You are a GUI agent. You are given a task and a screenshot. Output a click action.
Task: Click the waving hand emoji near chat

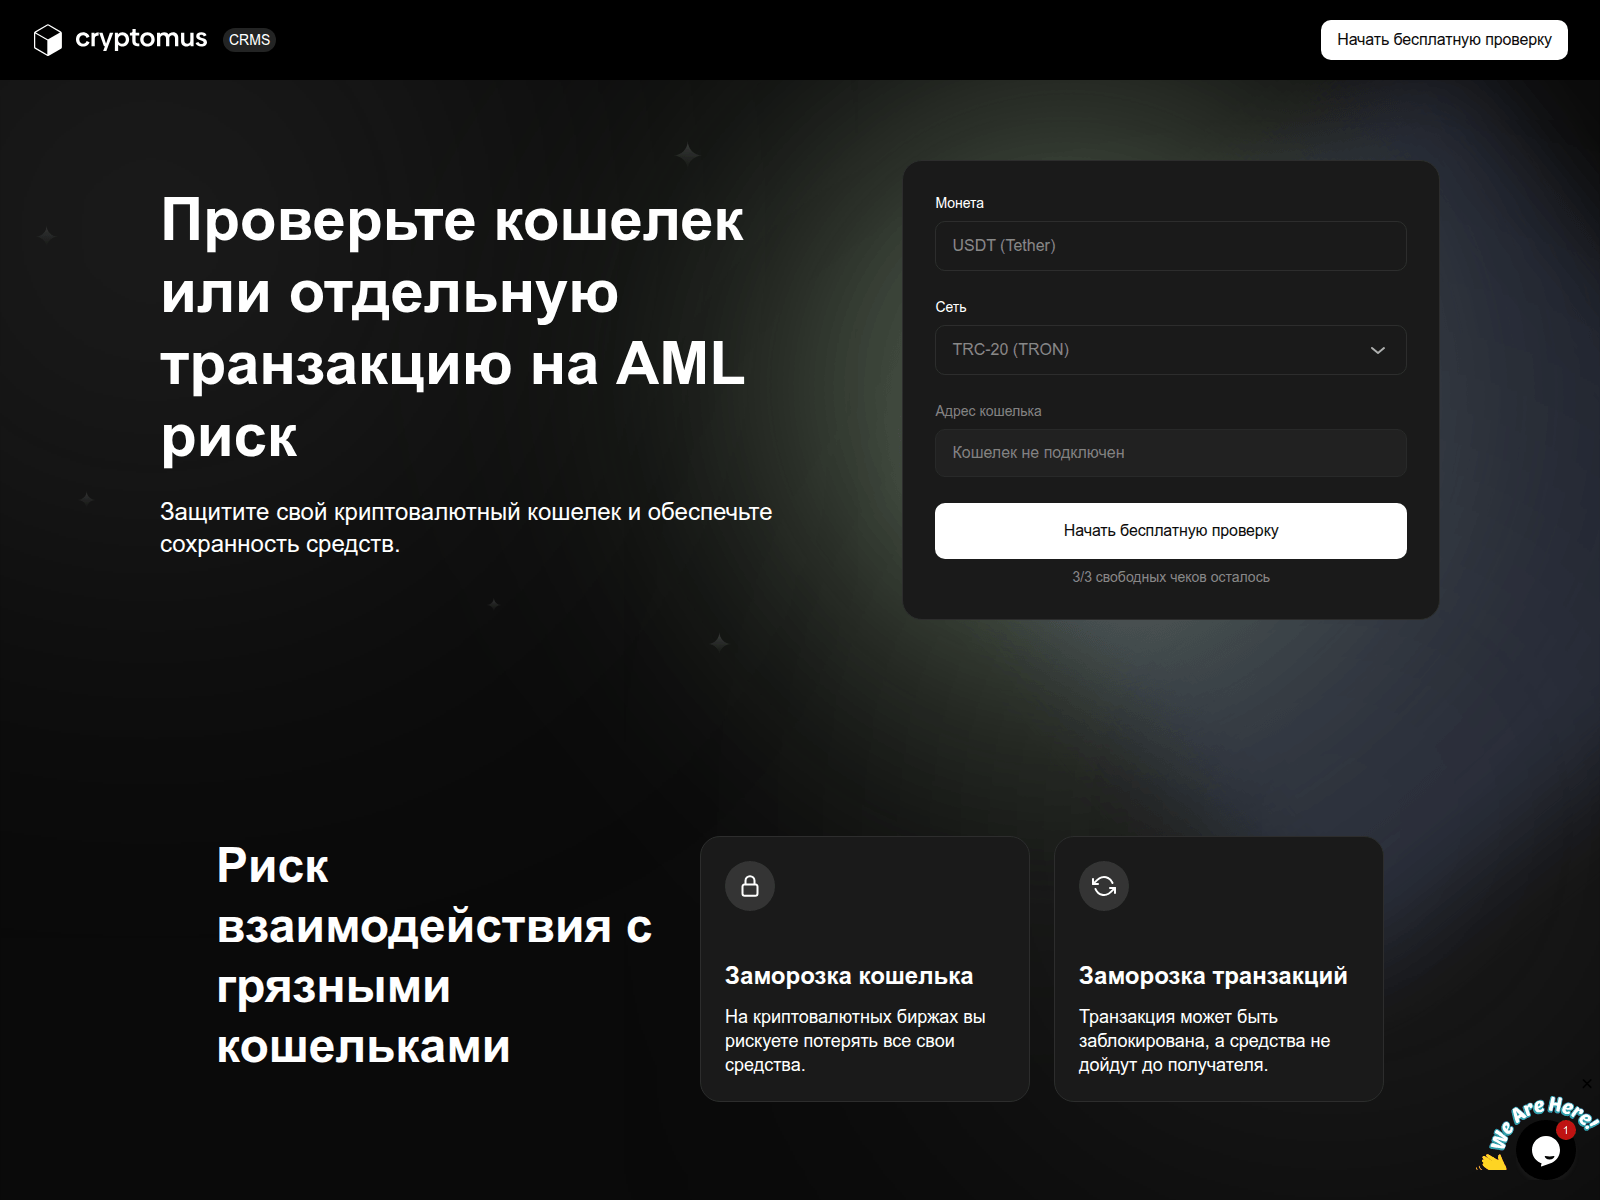(x=1494, y=1161)
